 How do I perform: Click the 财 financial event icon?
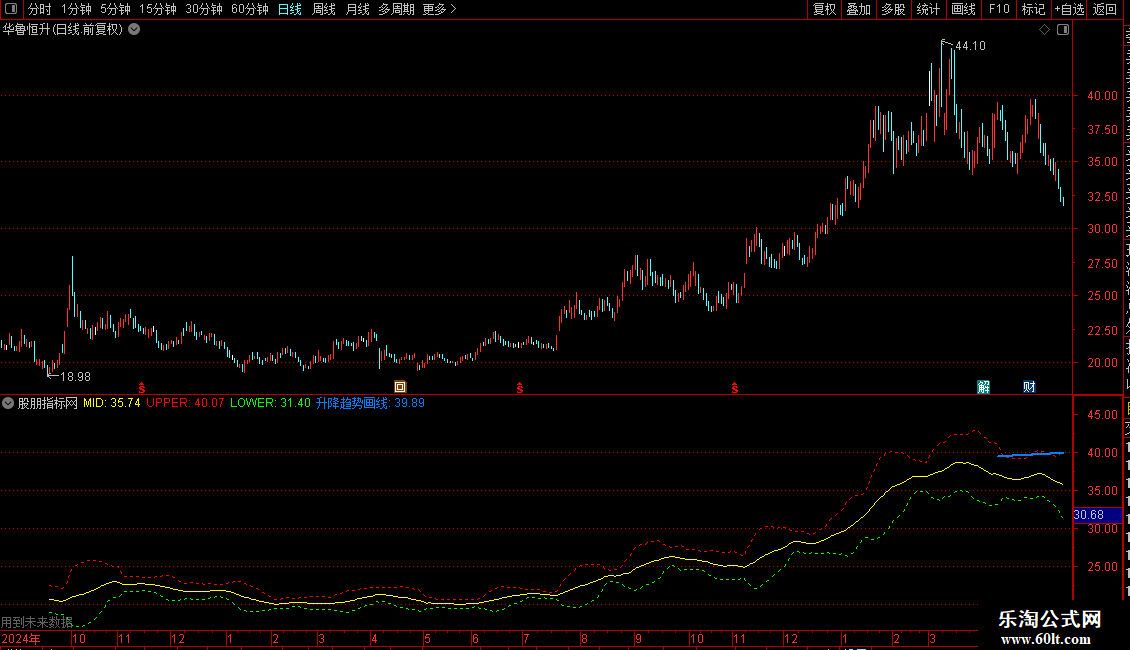1029,387
